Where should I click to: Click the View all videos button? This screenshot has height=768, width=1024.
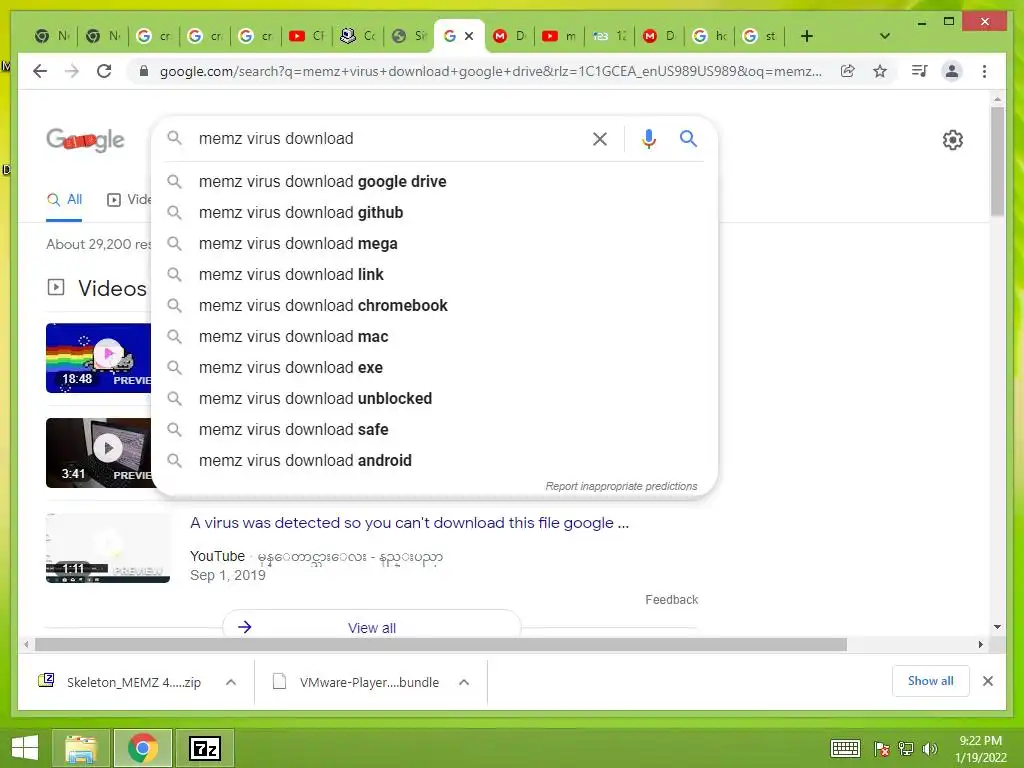point(372,628)
